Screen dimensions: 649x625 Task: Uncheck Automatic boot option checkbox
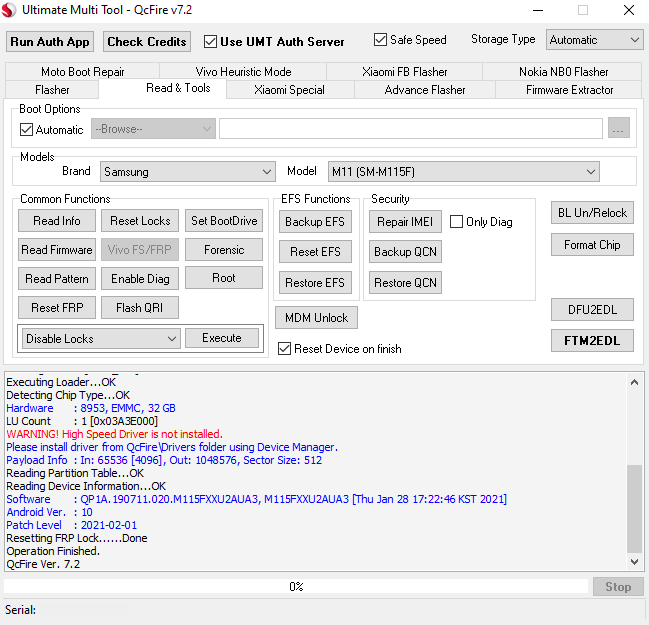[26, 130]
